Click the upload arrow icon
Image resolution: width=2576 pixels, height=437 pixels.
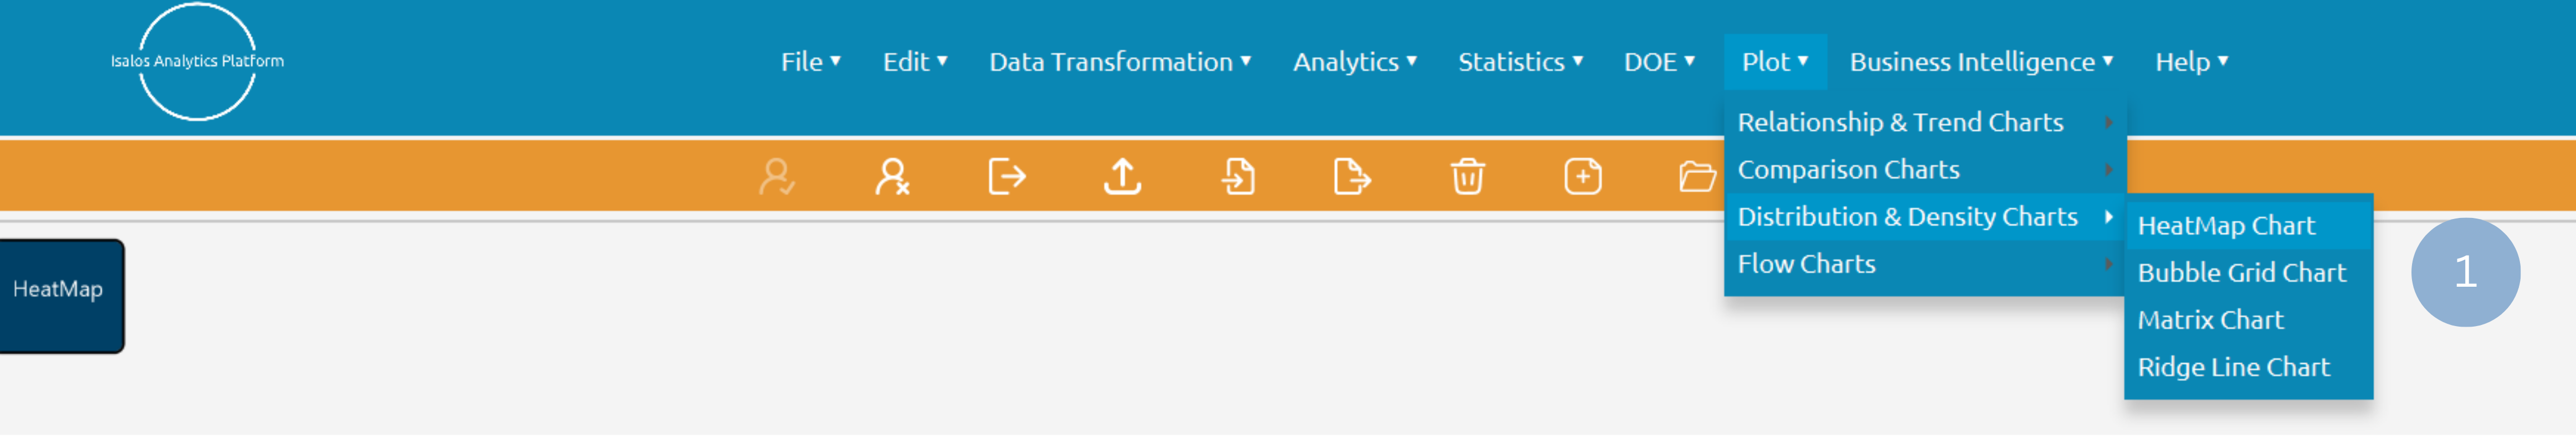coord(1122,177)
